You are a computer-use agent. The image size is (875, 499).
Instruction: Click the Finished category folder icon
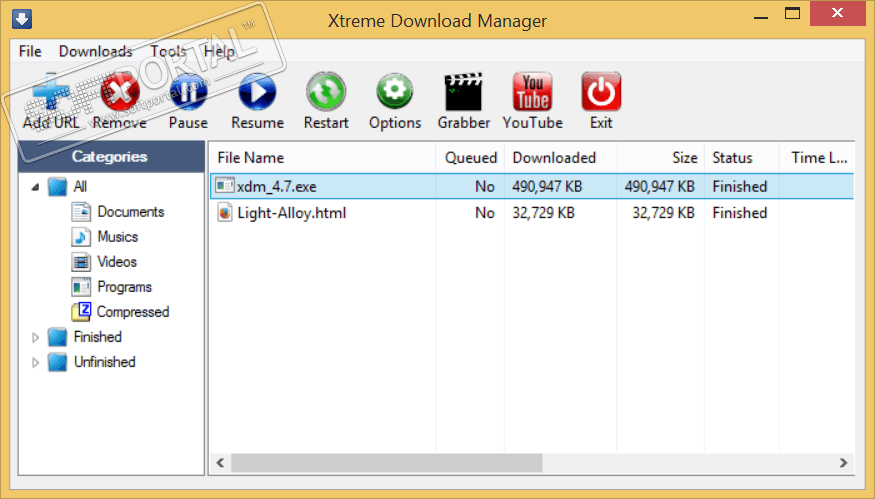[x=57, y=337]
